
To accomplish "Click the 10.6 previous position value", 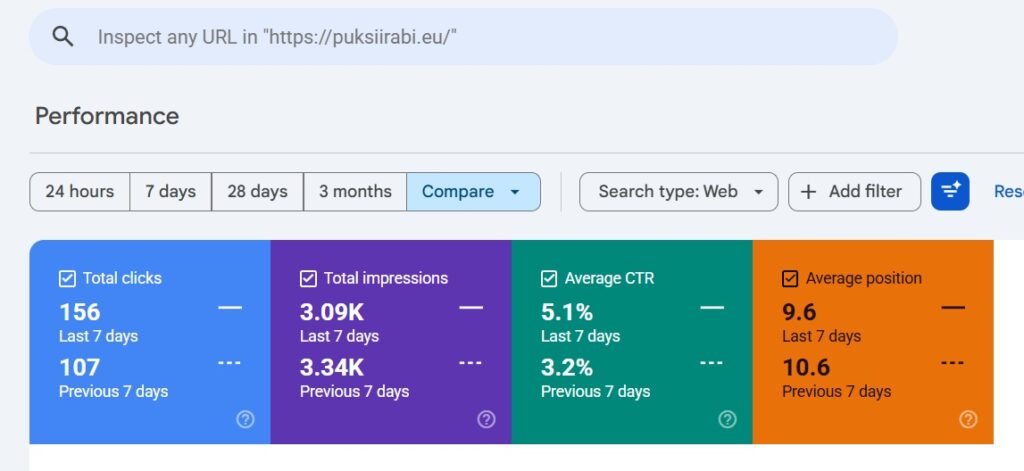I will (806, 368).
